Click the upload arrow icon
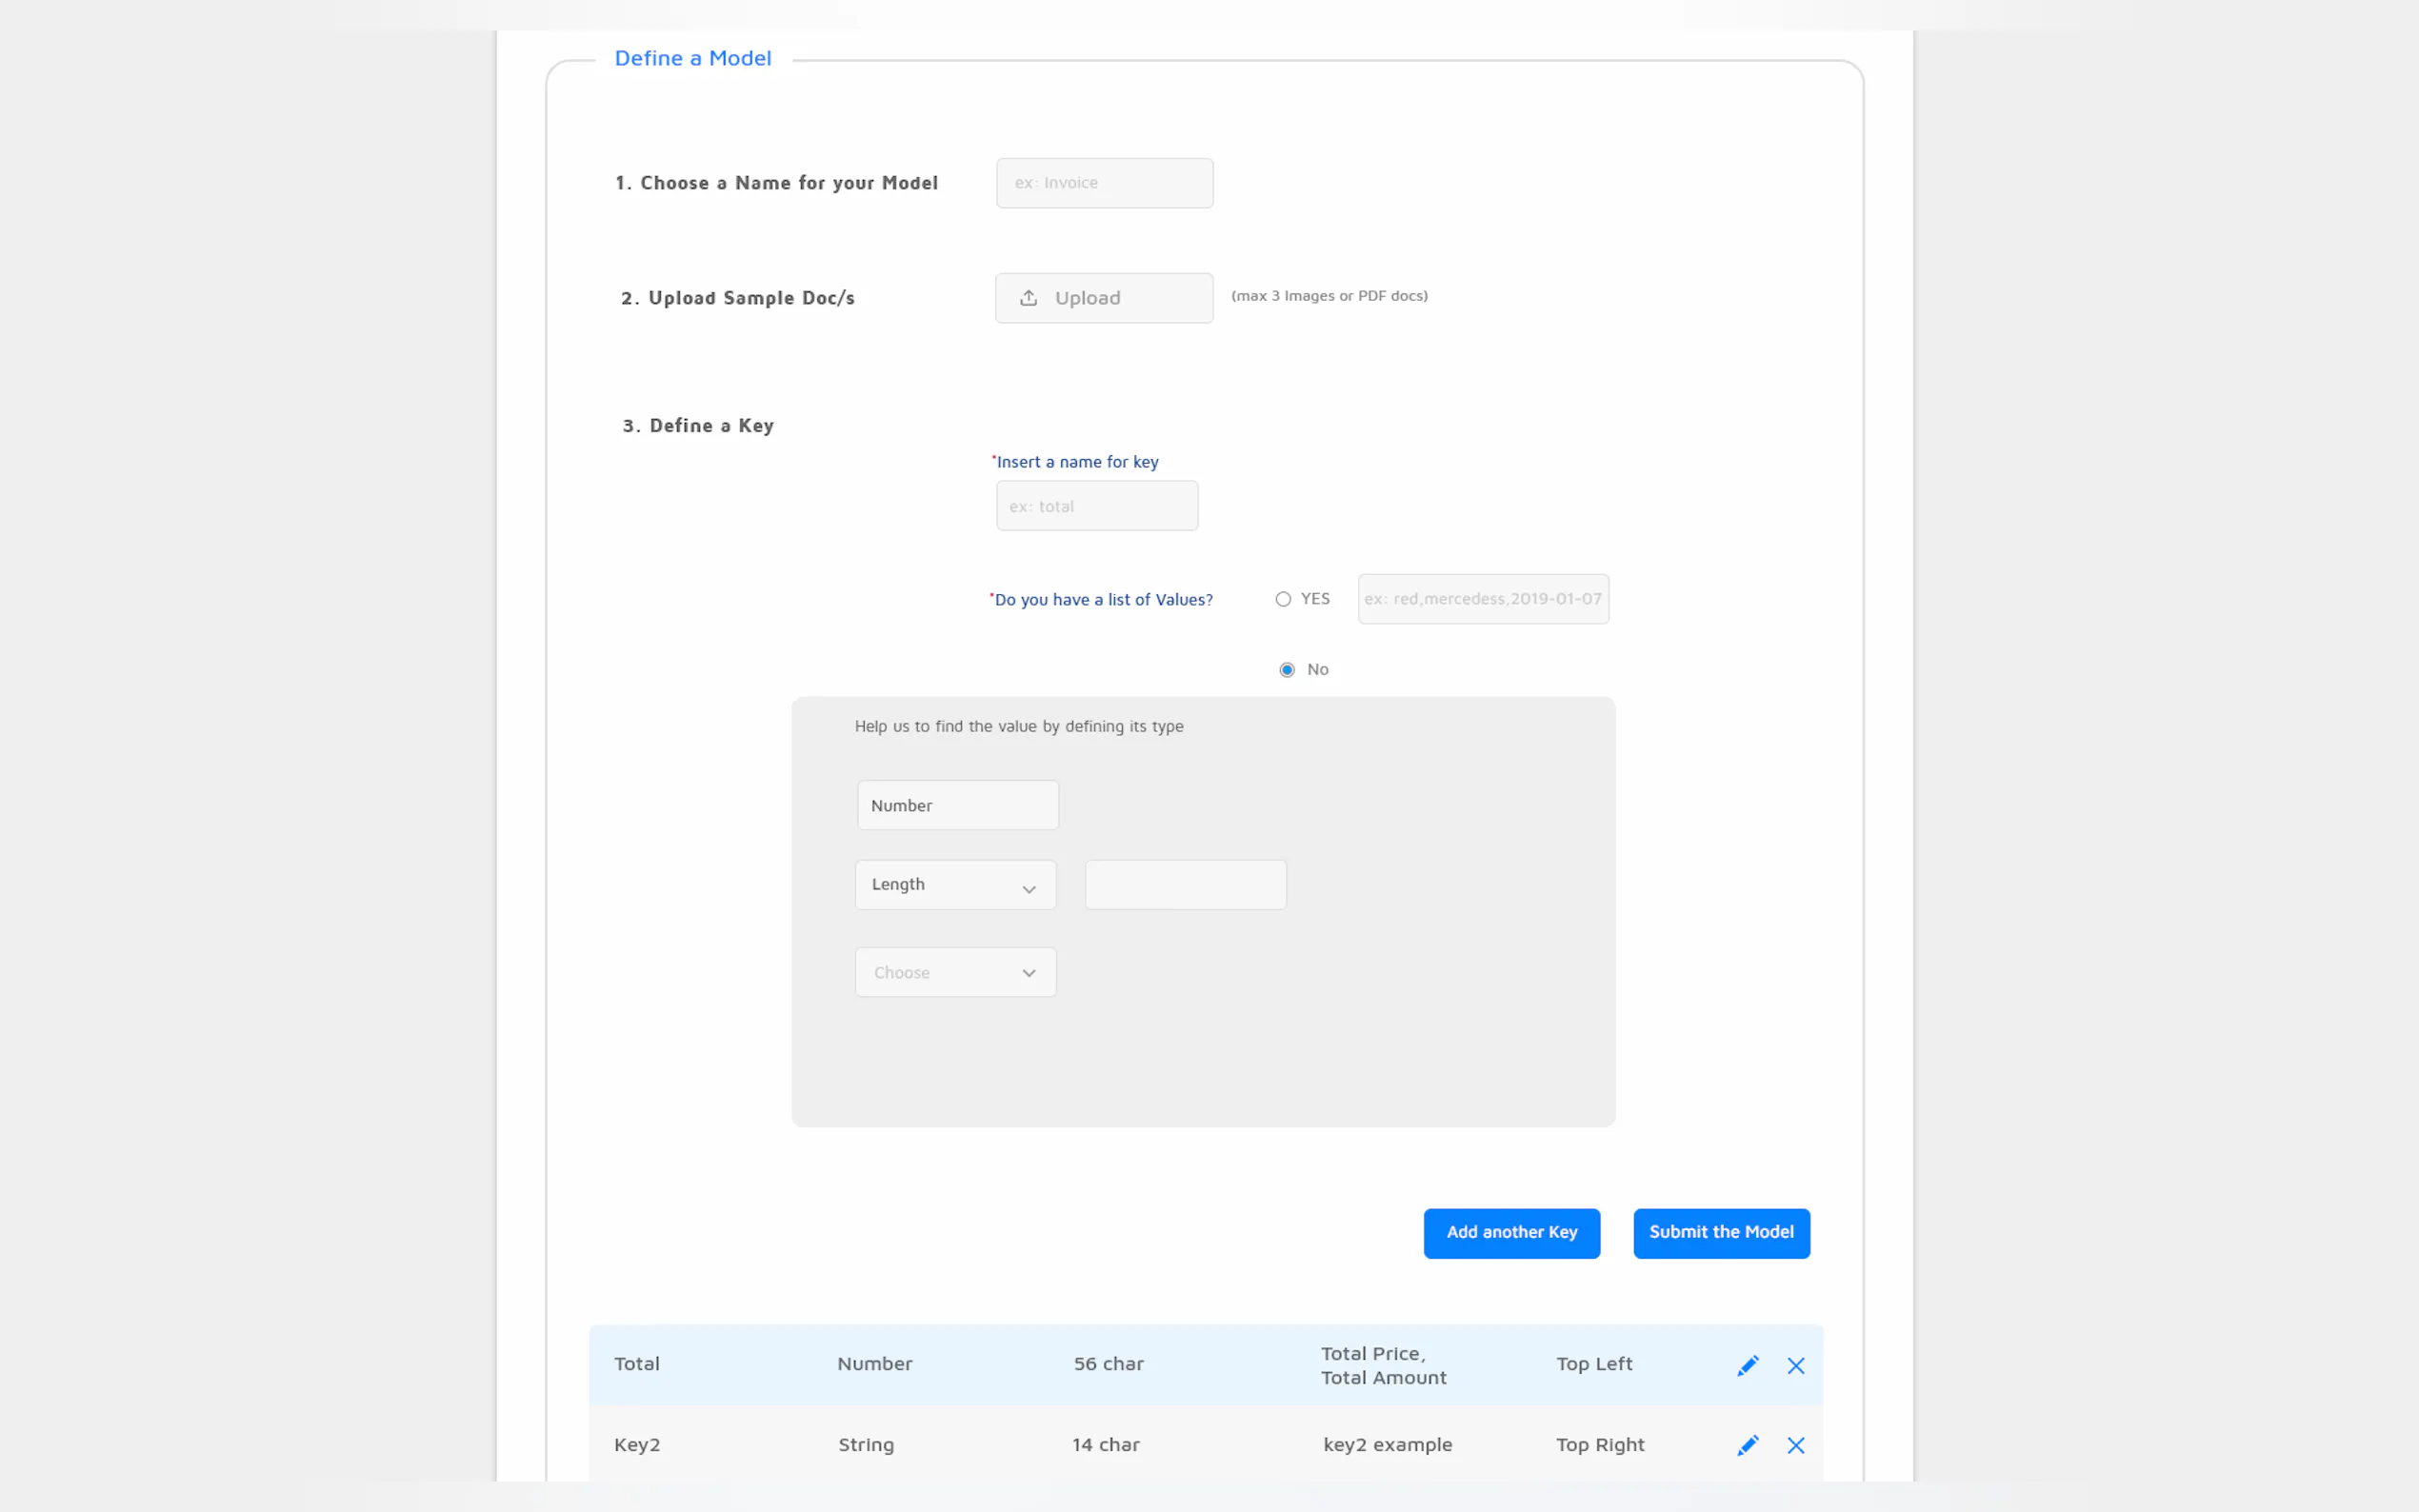2419x1512 pixels. tap(1028, 298)
